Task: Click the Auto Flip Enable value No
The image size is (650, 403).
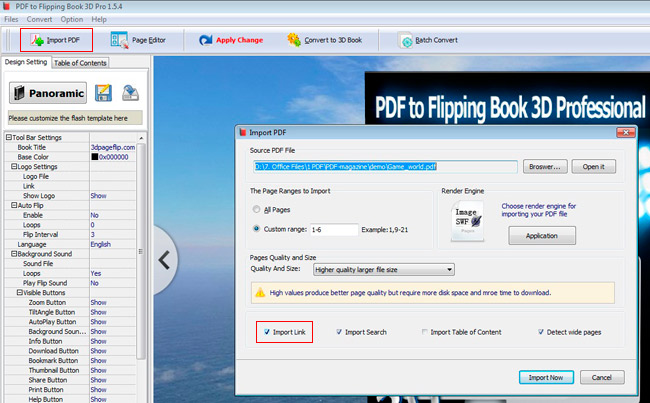Action: point(95,215)
